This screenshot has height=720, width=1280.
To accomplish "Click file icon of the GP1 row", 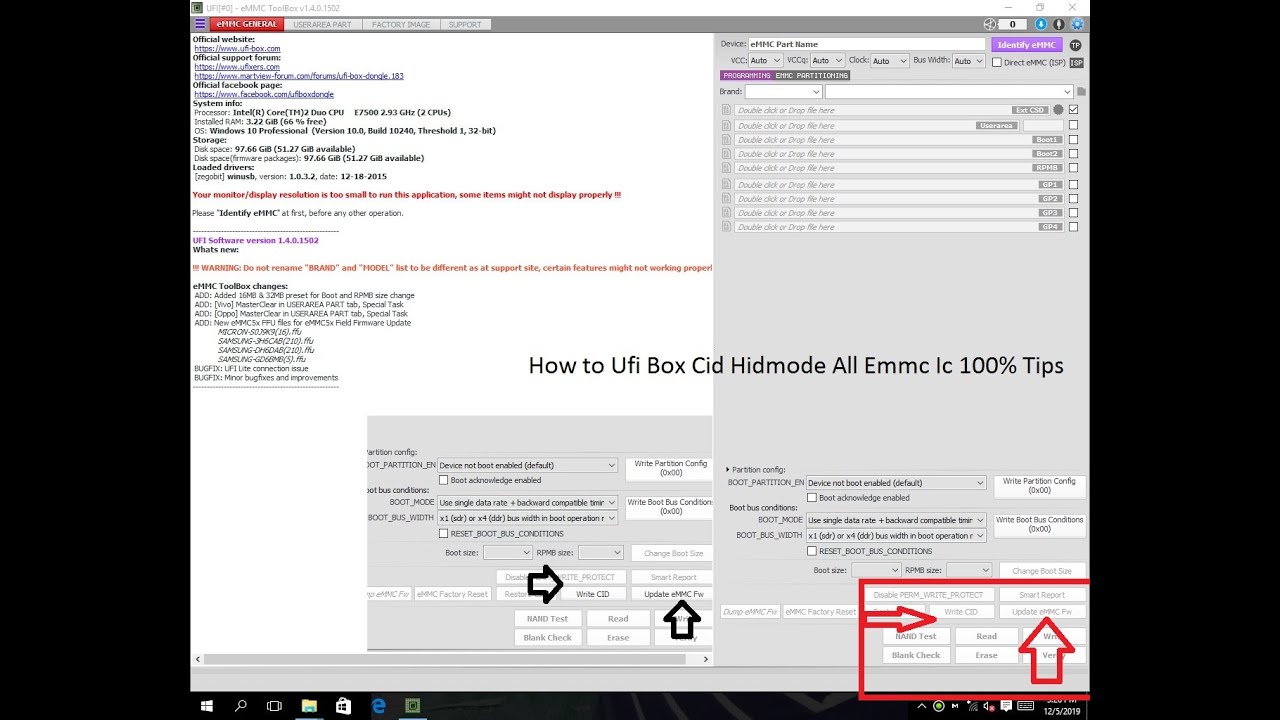I will (x=726, y=185).
